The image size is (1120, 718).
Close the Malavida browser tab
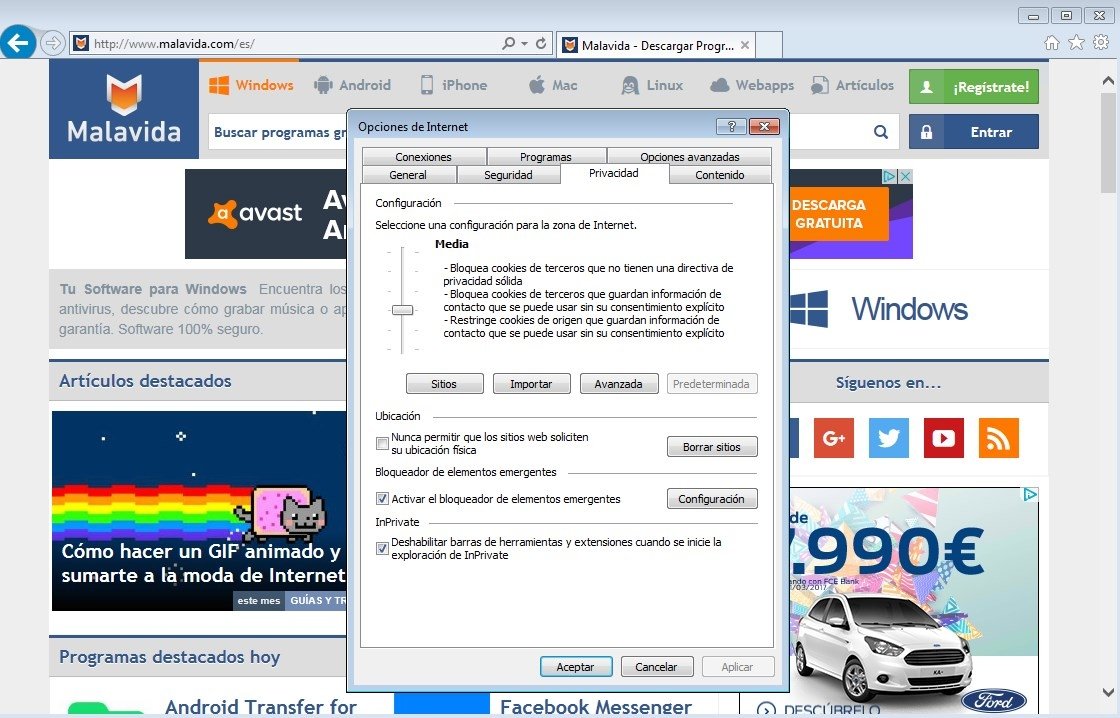(x=745, y=45)
